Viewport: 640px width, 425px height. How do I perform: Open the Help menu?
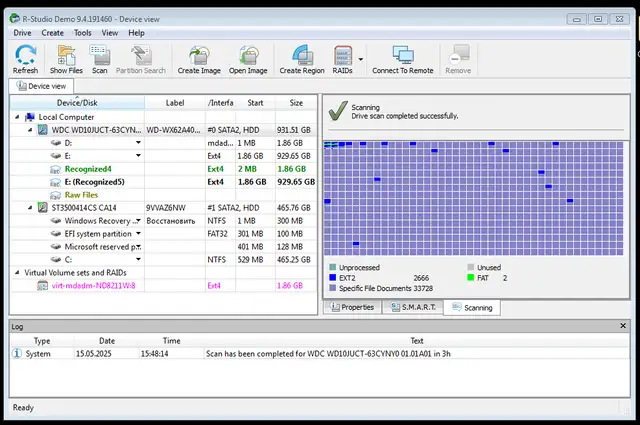pyautogui.click(x=136, y=33)
